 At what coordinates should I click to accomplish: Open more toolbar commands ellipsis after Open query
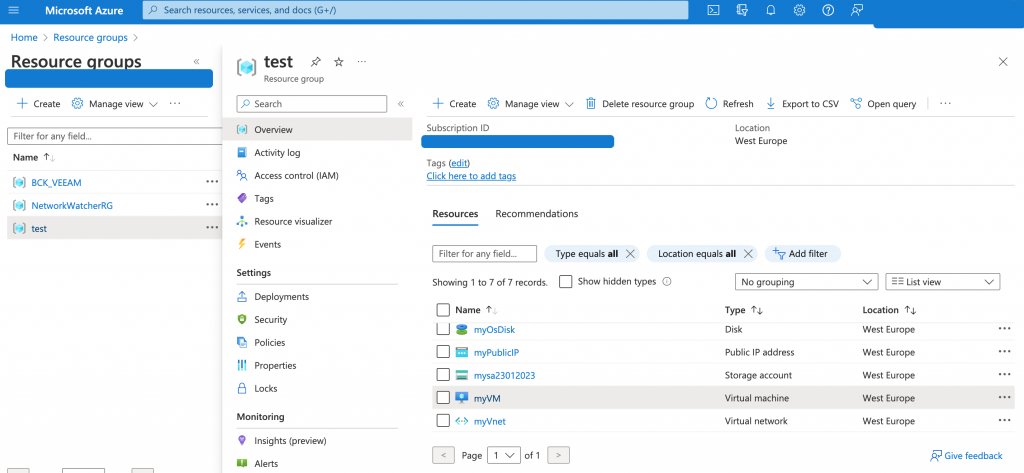click(945, 104)
